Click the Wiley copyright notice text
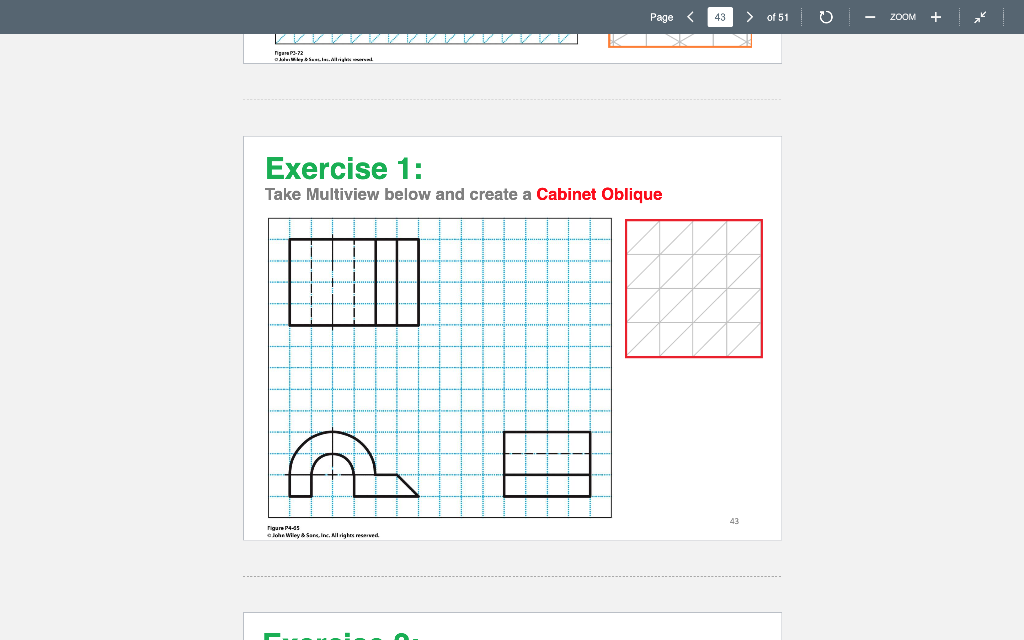Viewport: 1024px width, 640px height. coord(322,536)
